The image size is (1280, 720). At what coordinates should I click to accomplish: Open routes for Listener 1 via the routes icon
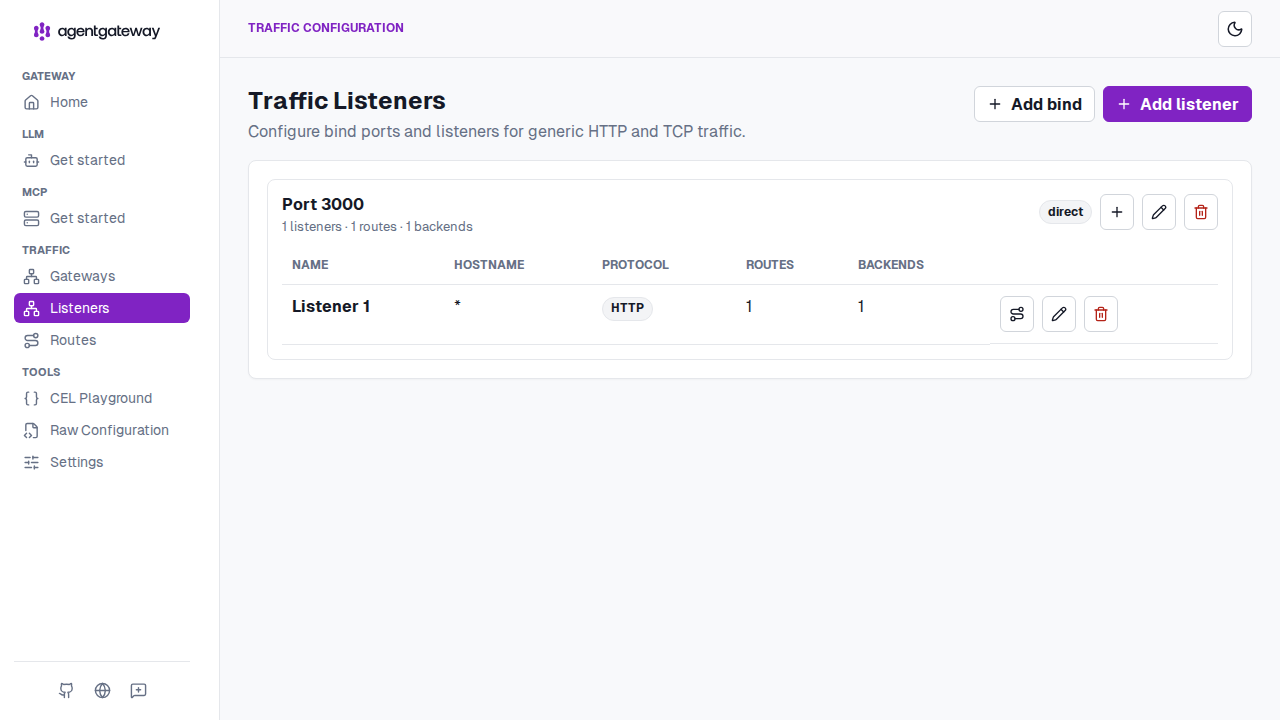[x=1017, y=314]
